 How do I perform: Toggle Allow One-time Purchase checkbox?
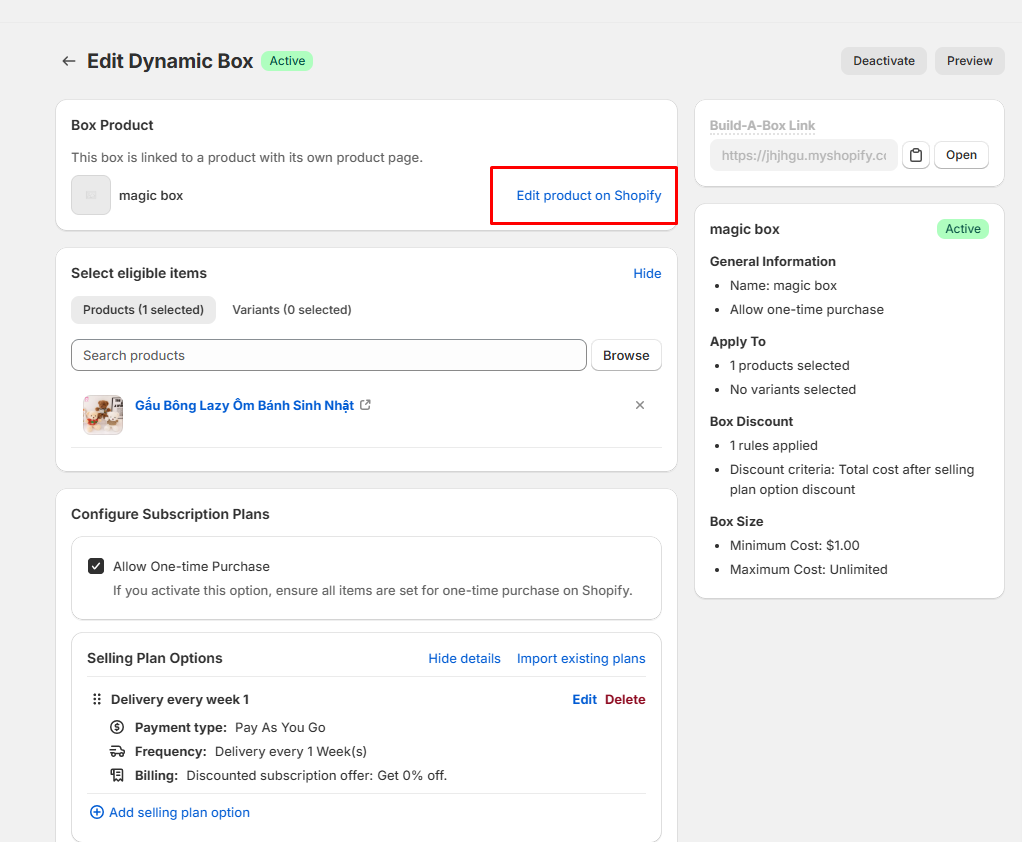click(96, 566)
